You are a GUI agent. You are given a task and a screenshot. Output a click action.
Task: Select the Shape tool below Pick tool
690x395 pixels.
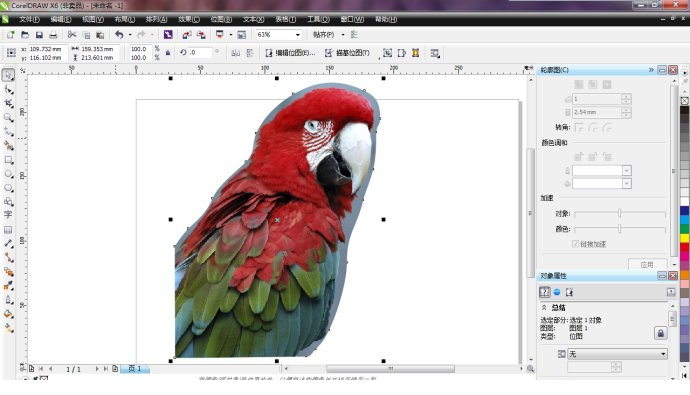(x=8, y=89)
